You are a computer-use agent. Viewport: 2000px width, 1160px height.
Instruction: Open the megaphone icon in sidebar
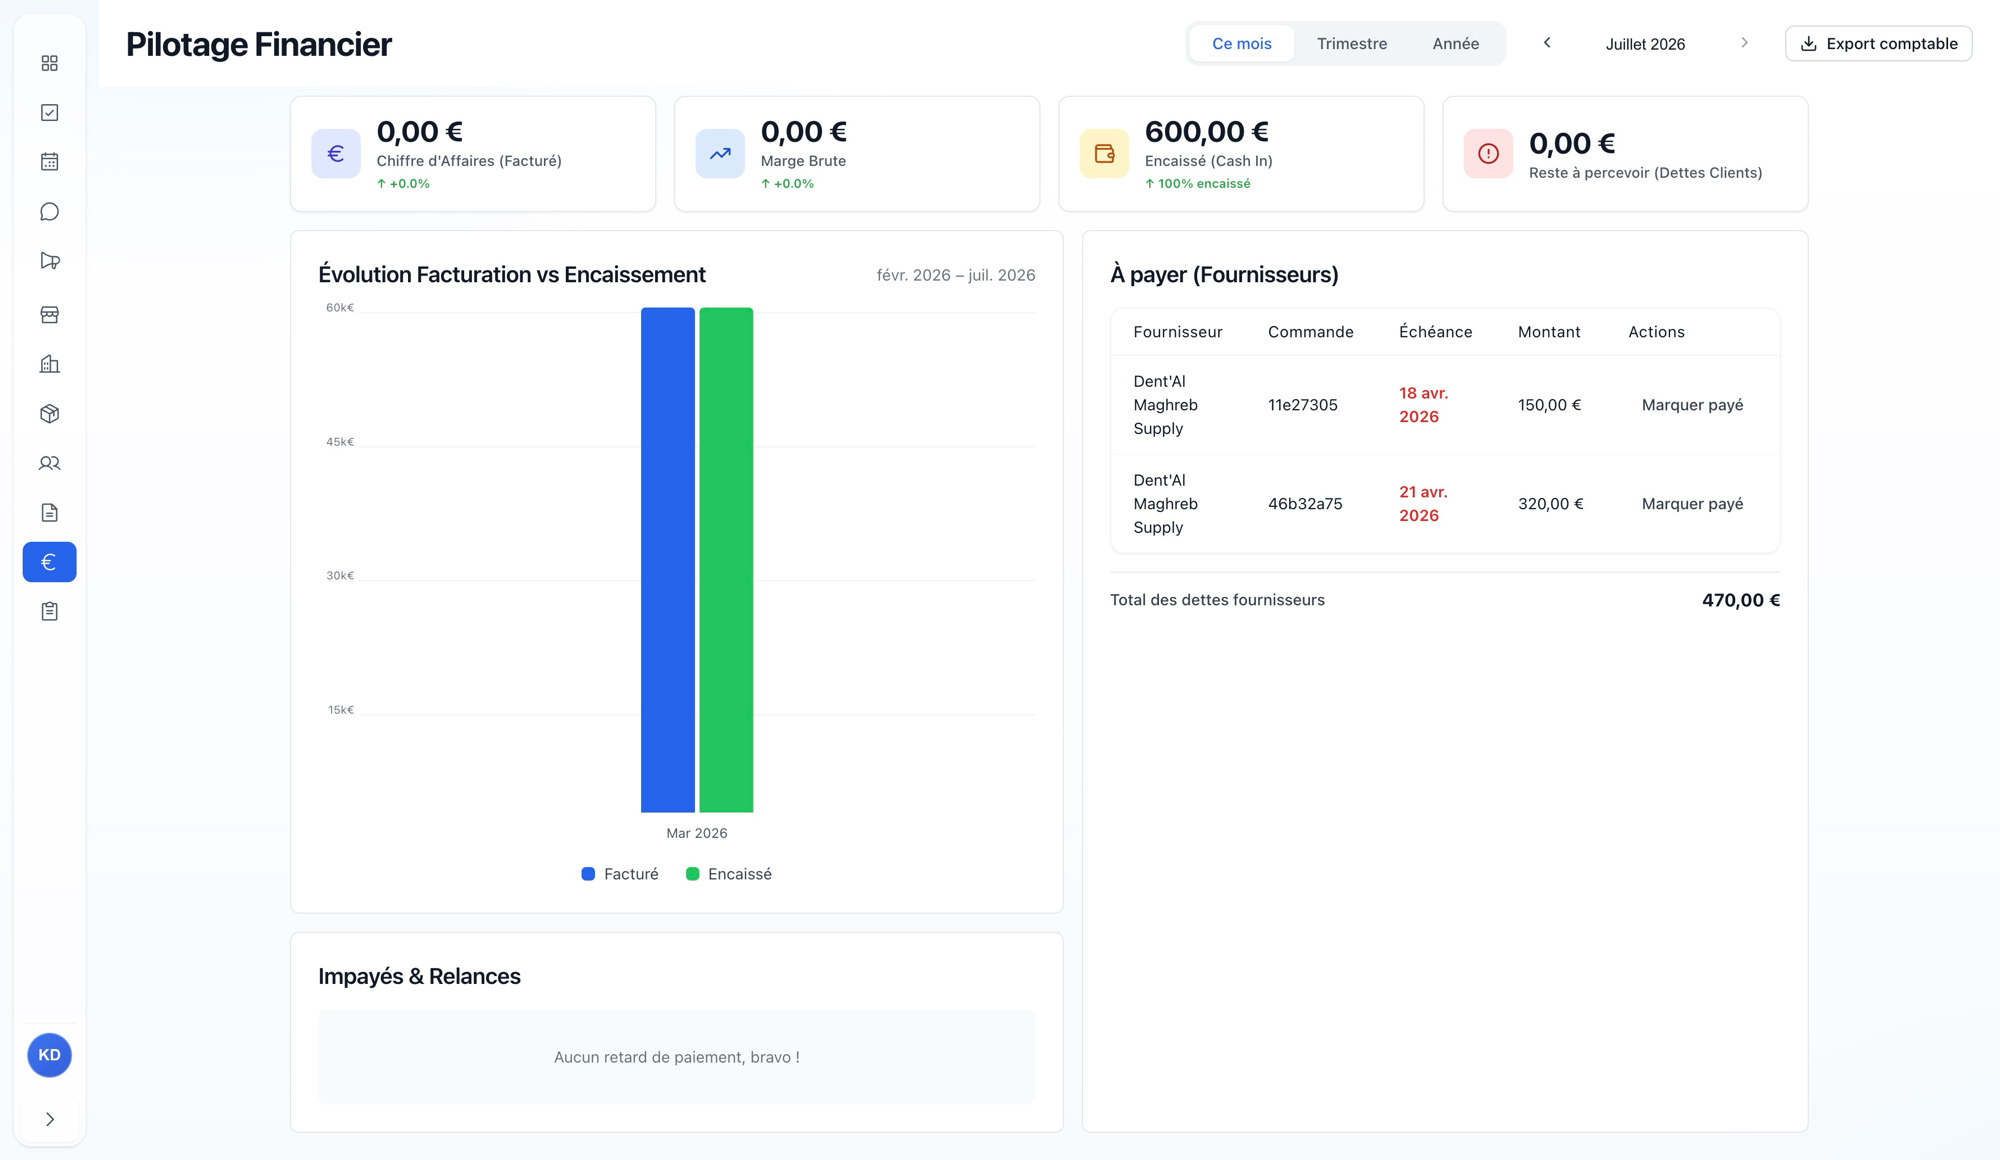click(49, 261)
